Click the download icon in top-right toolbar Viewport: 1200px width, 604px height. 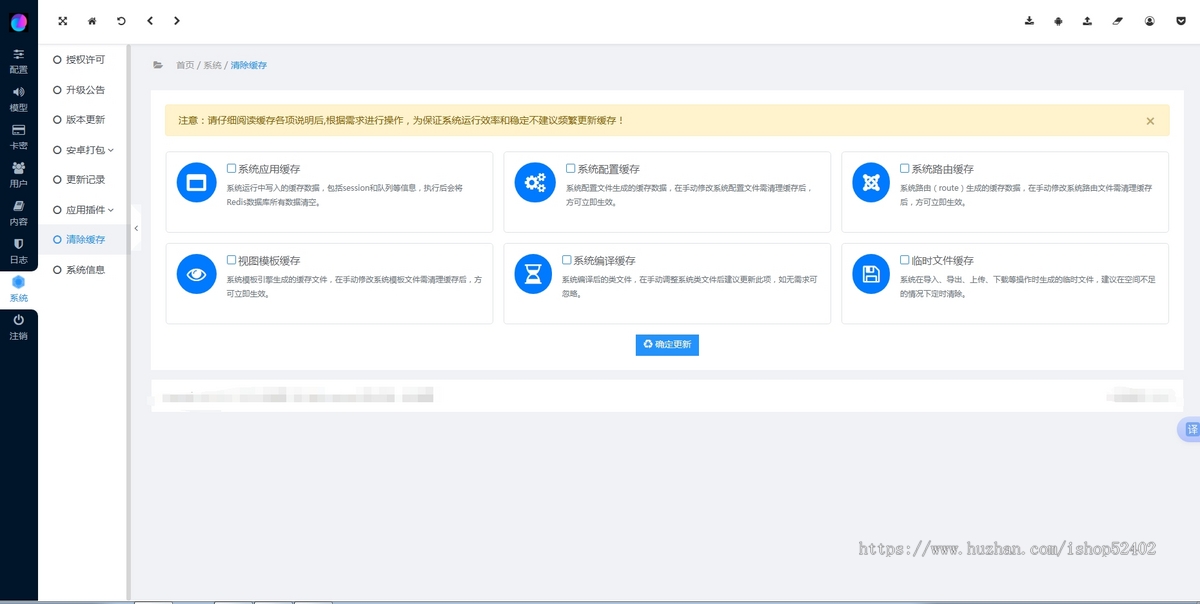click(1030, 21)
